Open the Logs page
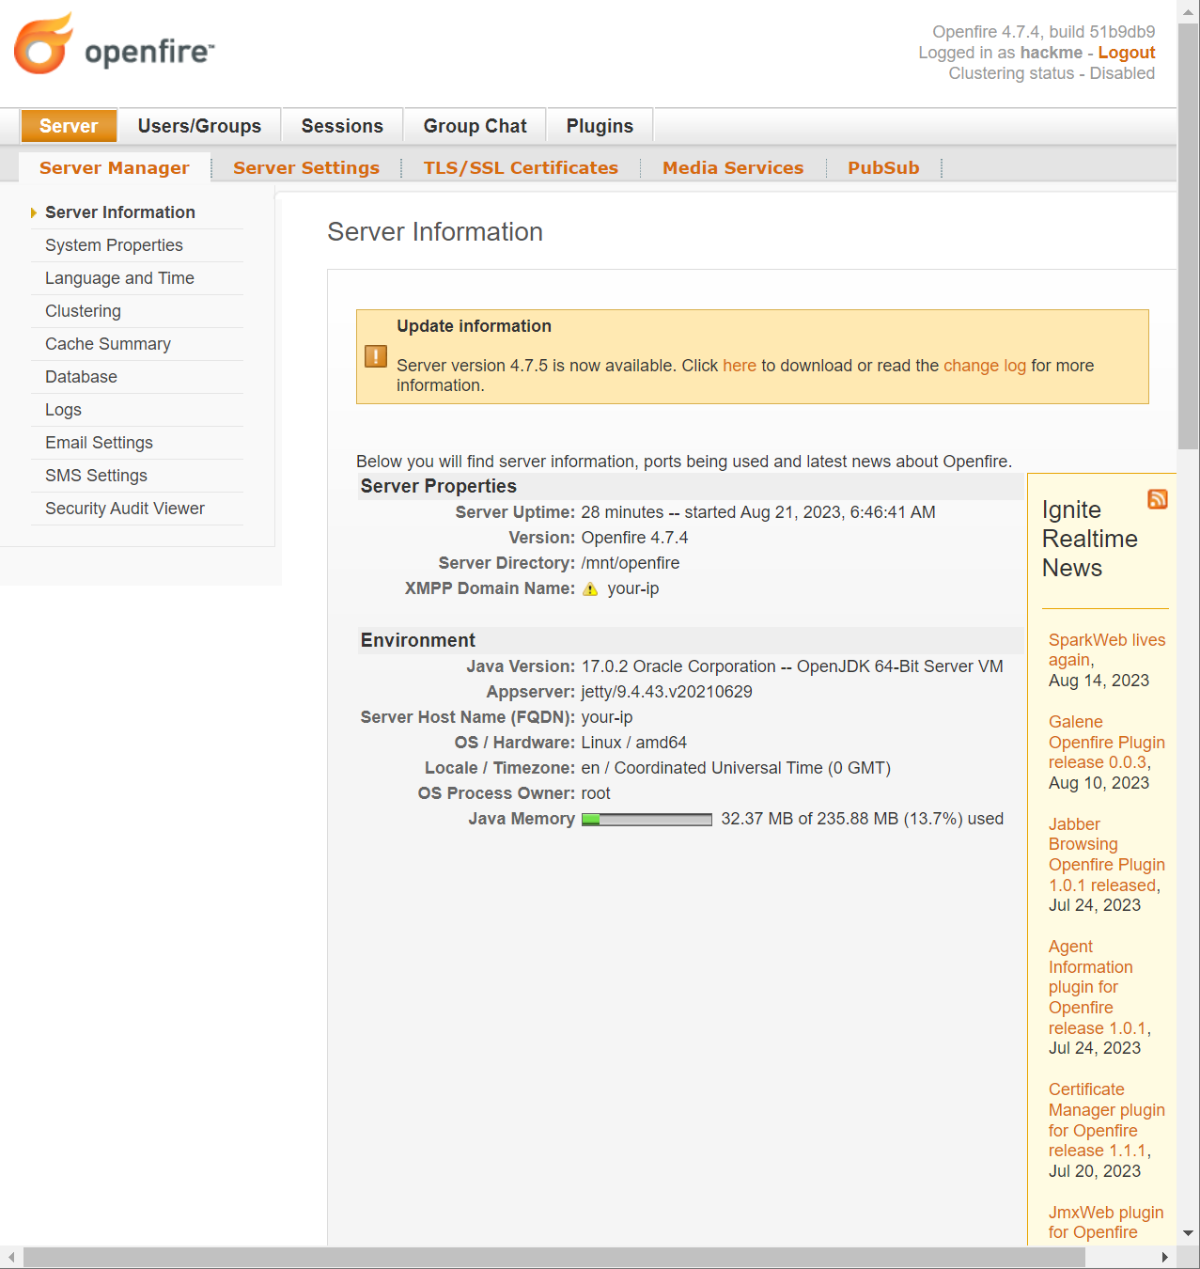Image resolution: width=1200 pixels, height=1269 pixels. [63, 410]
